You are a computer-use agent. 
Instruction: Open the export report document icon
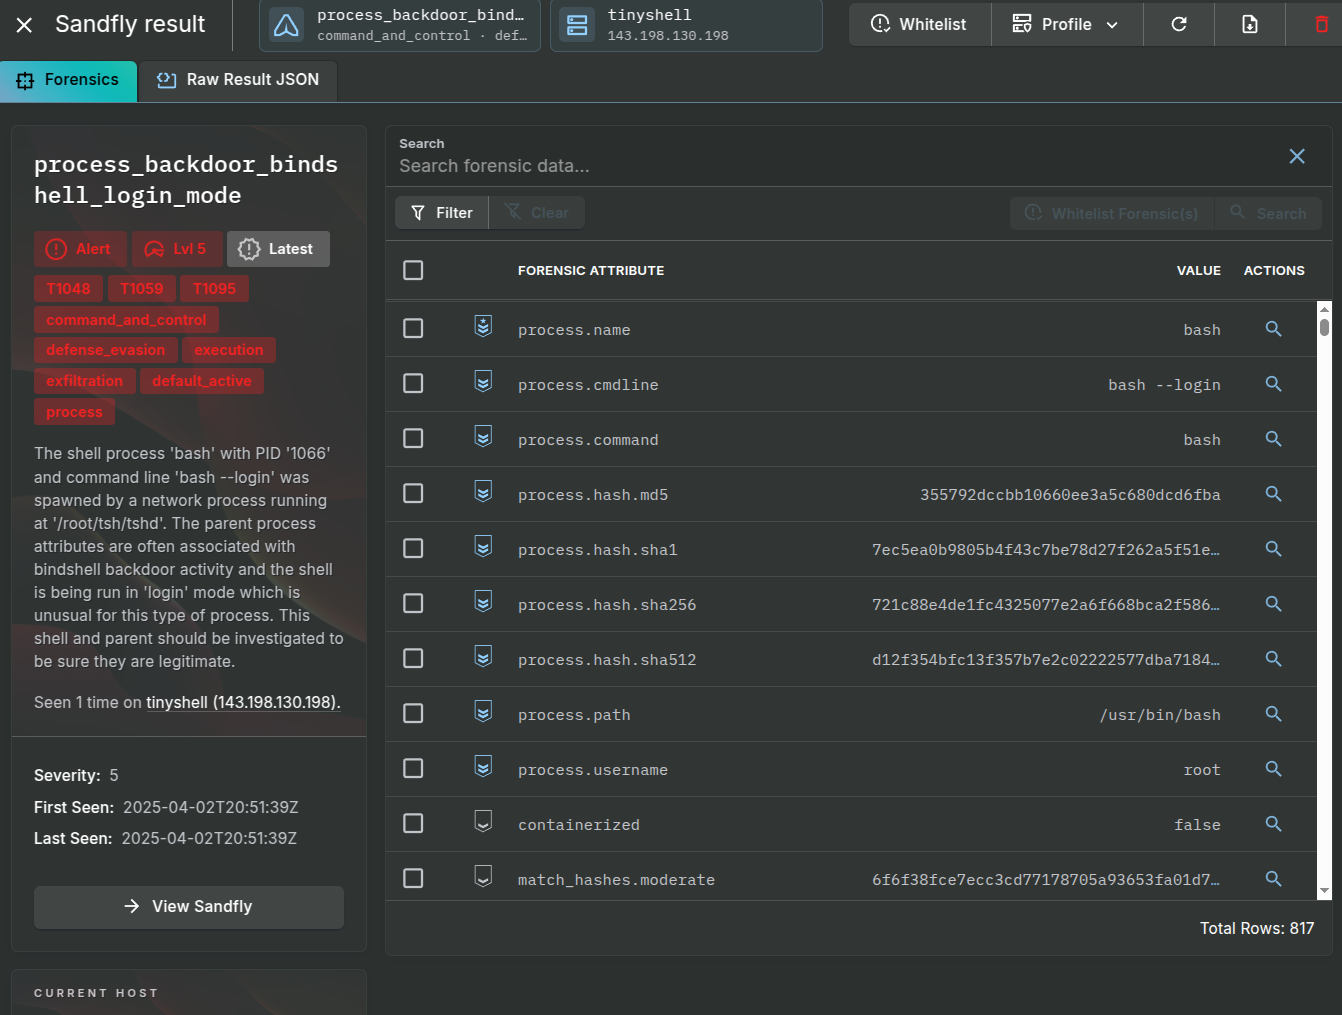click(x=1249, y=24)
